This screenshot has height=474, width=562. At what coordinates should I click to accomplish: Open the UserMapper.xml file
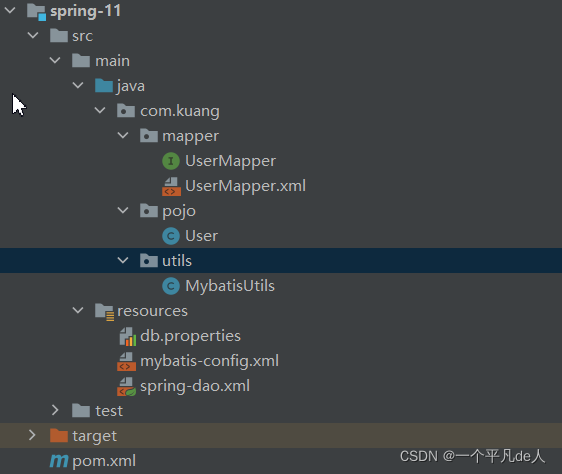(246, 186)
